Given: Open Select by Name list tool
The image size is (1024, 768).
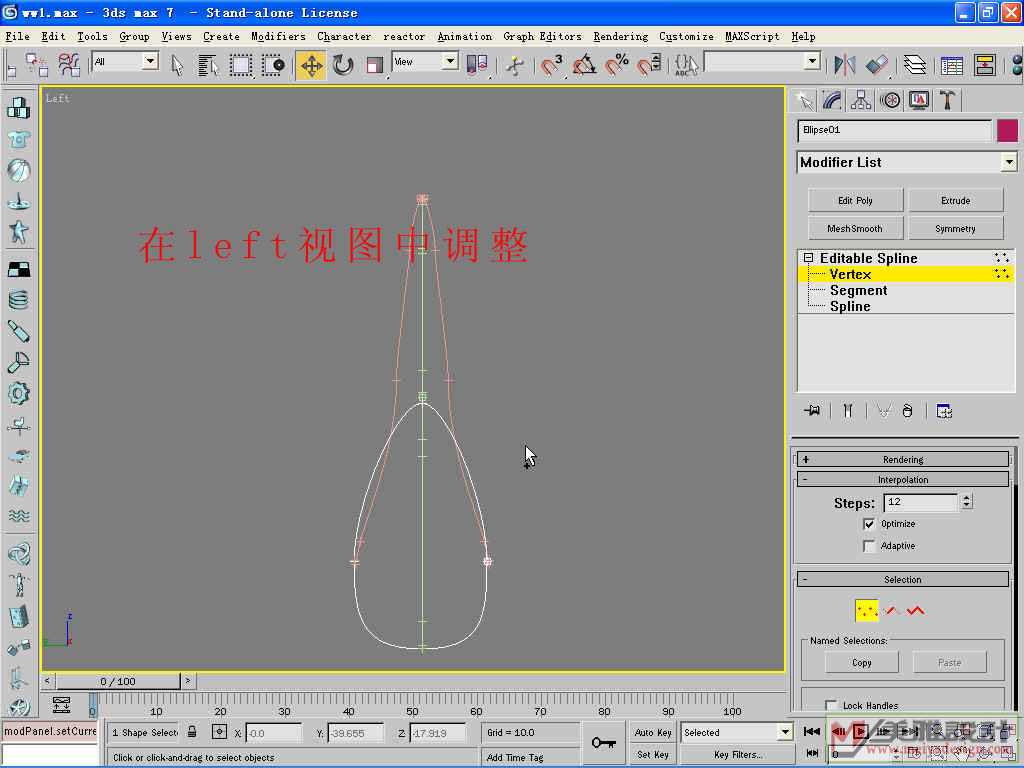Looking at the screenshot, I should 208,65.
